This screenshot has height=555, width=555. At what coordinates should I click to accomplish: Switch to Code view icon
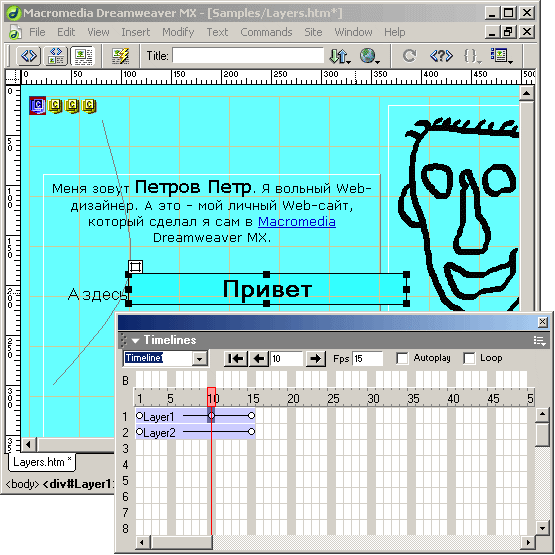click(29, 56)
